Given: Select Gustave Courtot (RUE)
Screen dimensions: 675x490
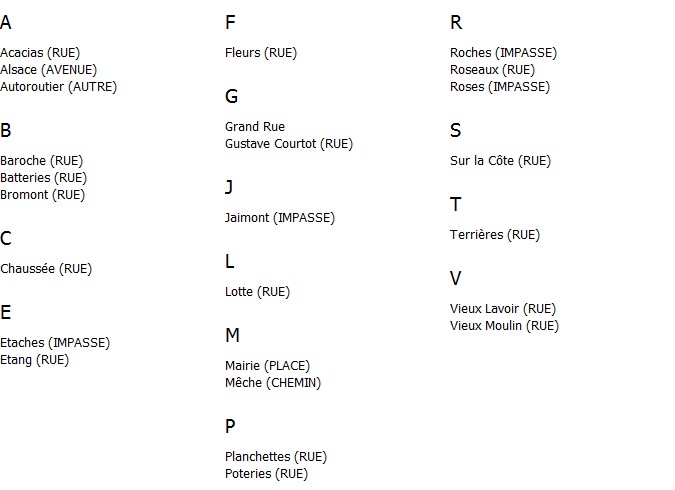Looking at the screenshot, I should [x=289, y=144].
